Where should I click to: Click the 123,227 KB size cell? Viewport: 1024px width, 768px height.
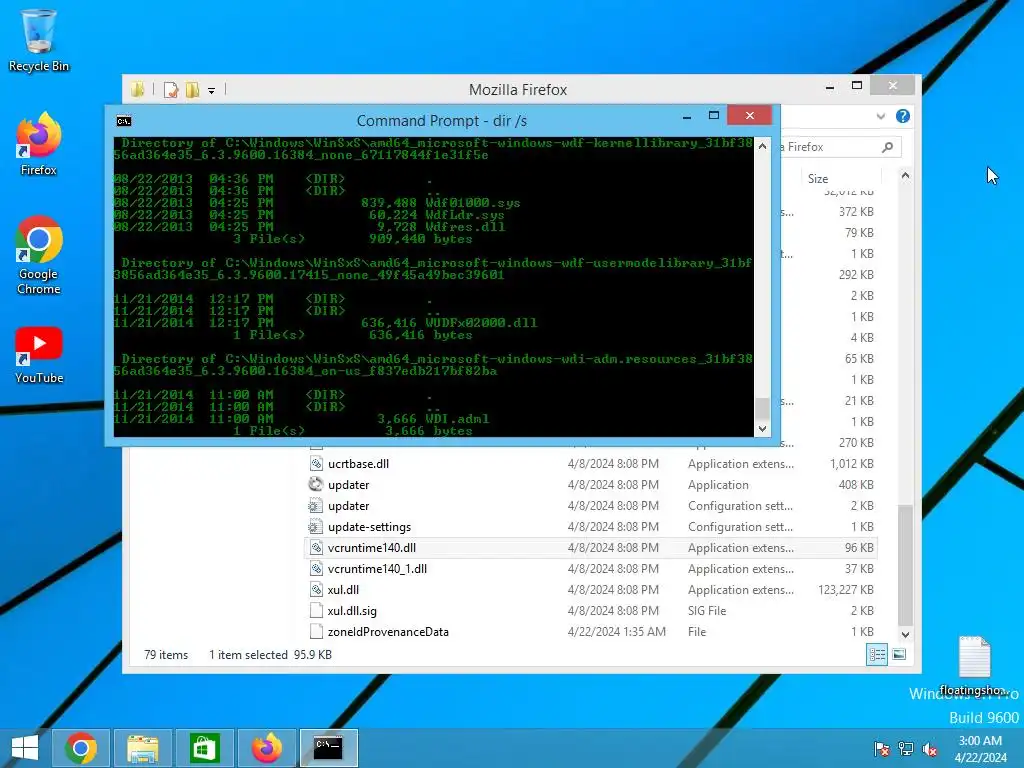click(x=846, y=590)
